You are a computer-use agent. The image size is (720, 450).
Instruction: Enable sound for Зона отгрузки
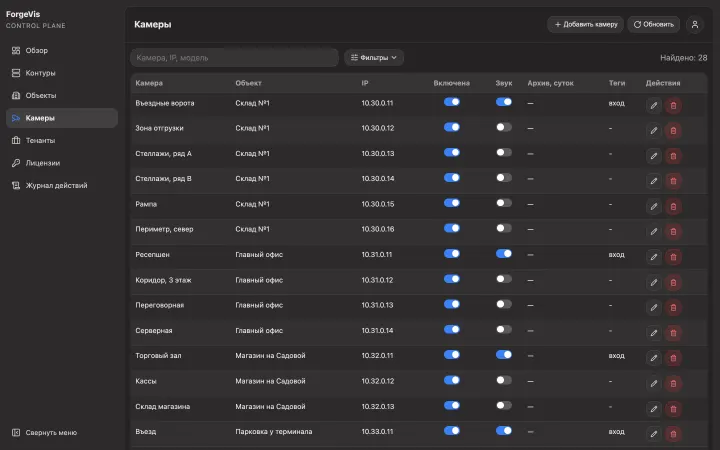click(504, 127)
